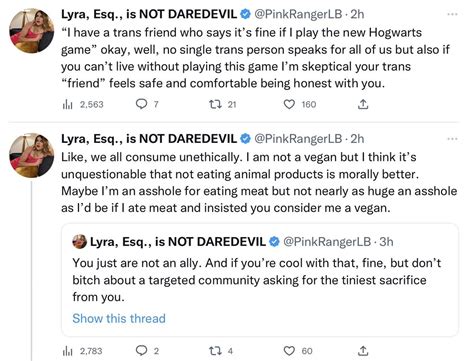Open more options menu on second tweet
The height and width of the screenshot is (361, 474).
click(452, 139)
